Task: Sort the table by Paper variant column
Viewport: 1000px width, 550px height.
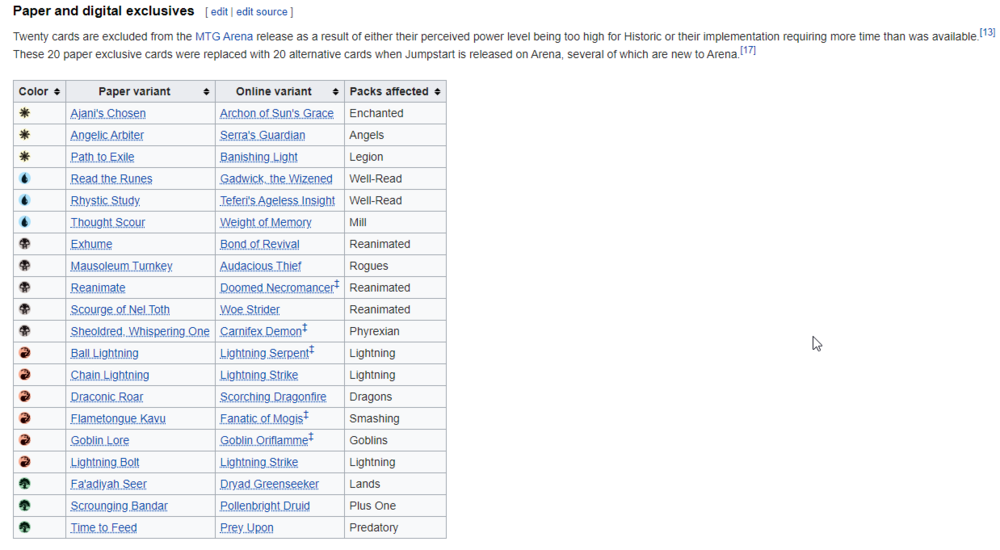Action: (x=140, y=91)
